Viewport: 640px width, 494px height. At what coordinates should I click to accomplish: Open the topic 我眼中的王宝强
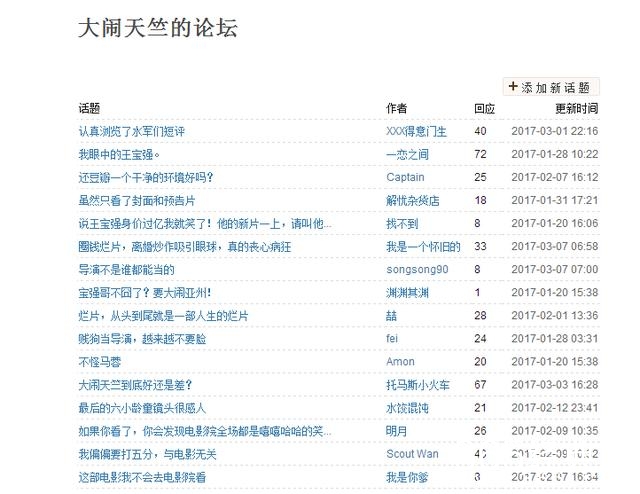point(119,154)
